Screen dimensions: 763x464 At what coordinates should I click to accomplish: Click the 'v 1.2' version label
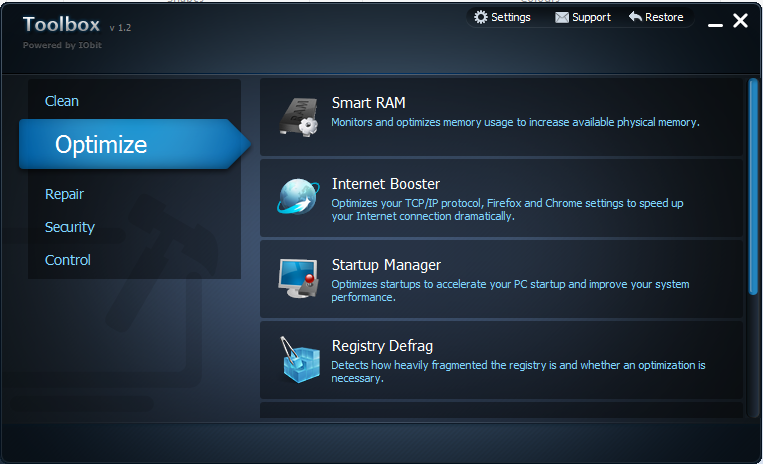click(x=120, y=28)
